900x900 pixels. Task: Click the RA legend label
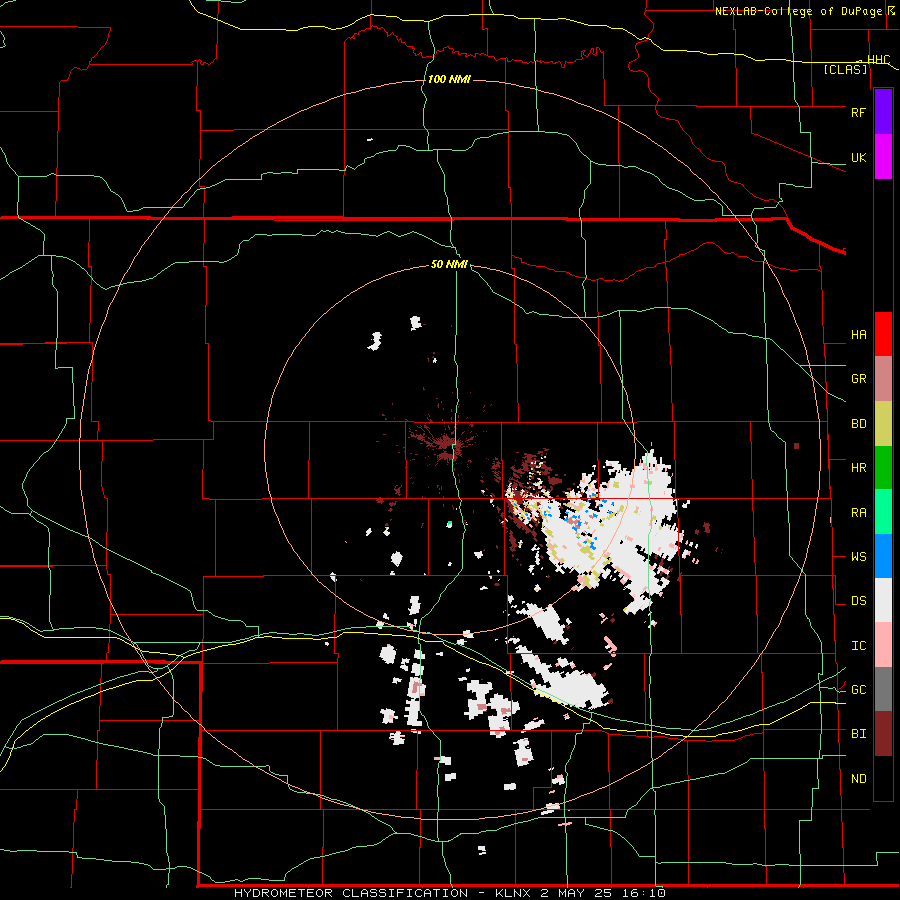(x=858, y=513)
